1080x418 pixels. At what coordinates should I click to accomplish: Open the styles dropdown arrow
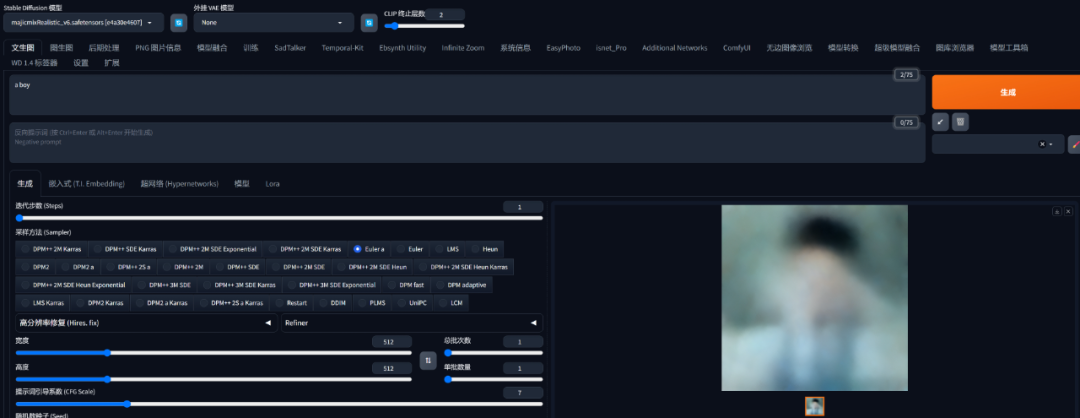coord(1051,144)
